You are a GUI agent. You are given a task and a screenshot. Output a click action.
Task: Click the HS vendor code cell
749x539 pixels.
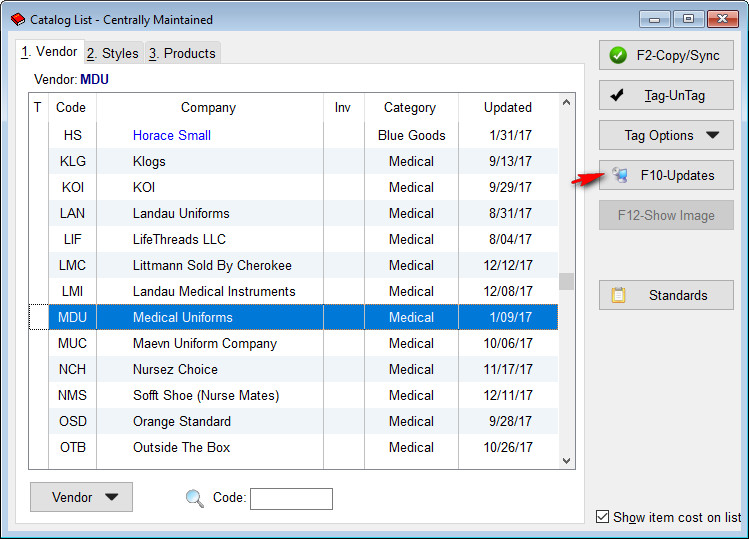73,135
